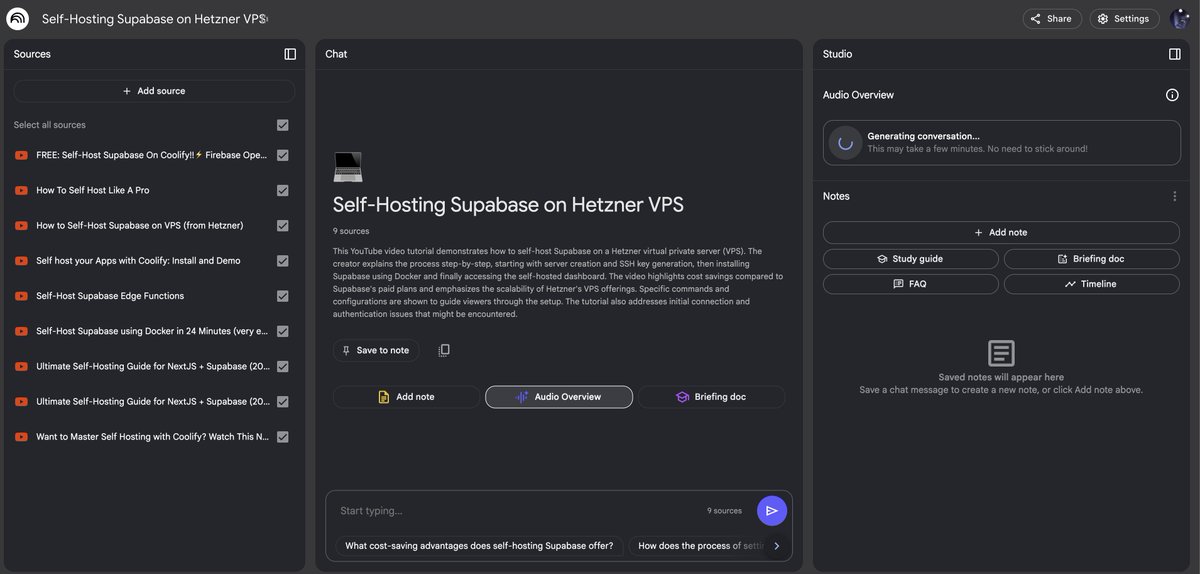
Task: Uncheck How To Self Host Like A Pro
Action: [x=283, y=190]
